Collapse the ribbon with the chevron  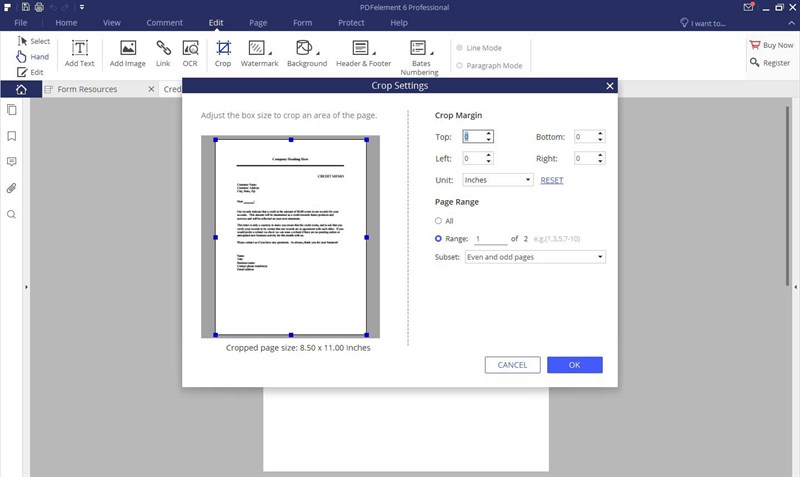(x=791, y=23)
